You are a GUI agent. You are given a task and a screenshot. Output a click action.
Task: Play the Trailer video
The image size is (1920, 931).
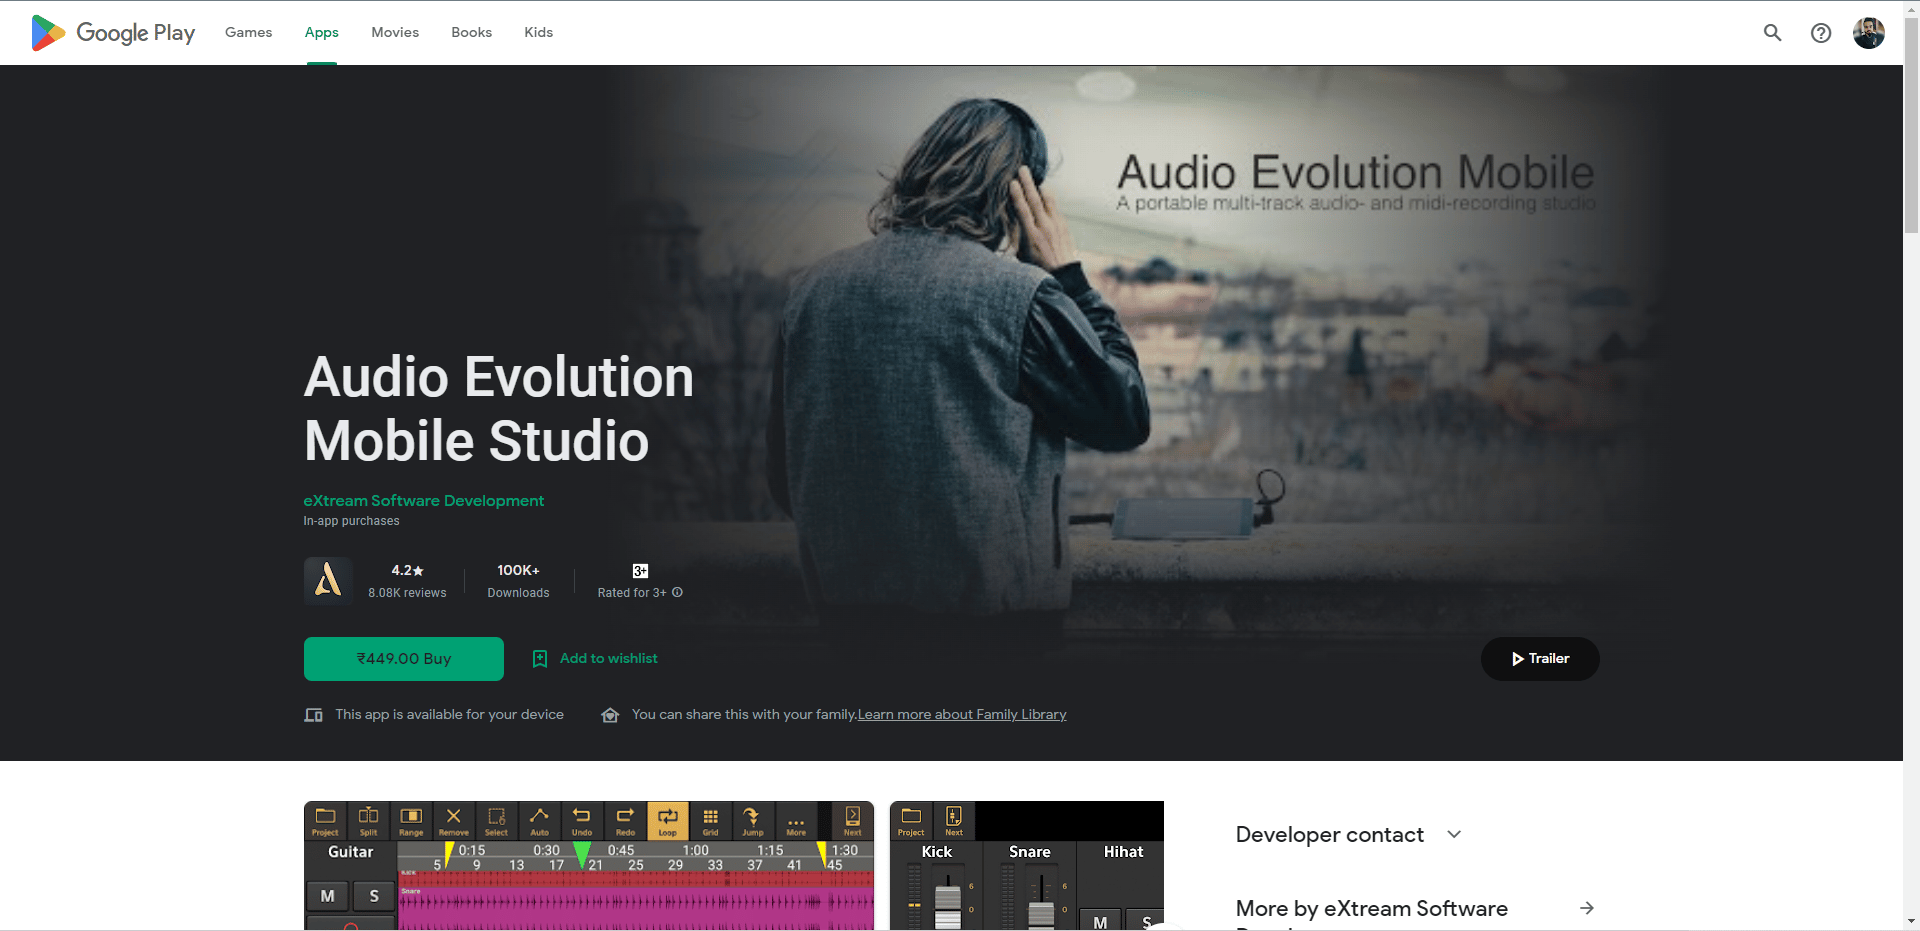pos(1539,659)
